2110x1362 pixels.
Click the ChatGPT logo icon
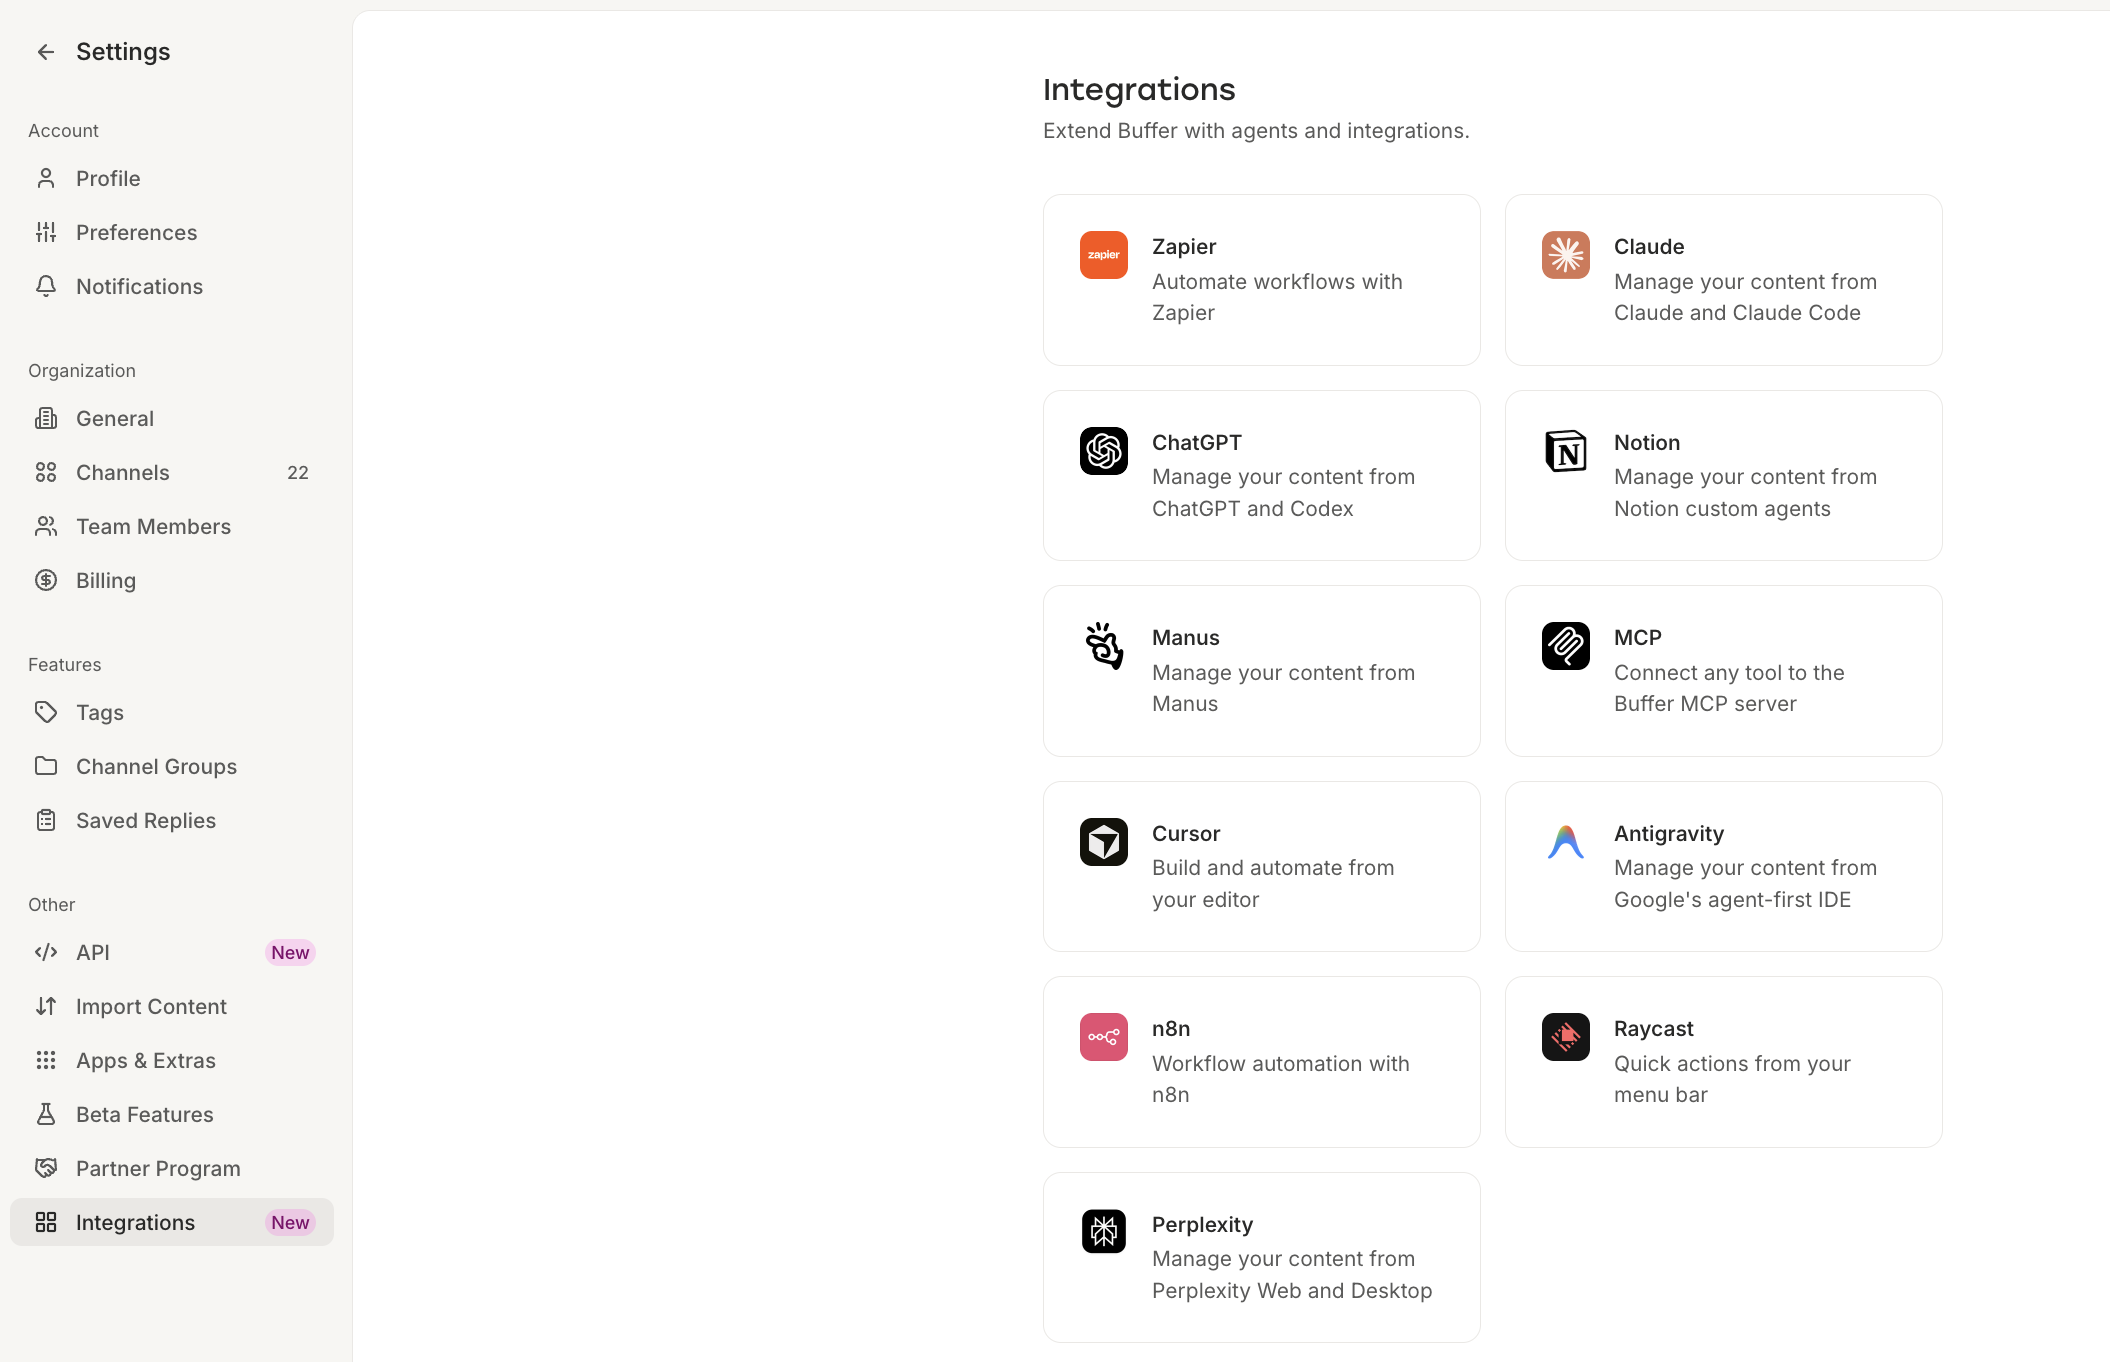click(1104, 451)
